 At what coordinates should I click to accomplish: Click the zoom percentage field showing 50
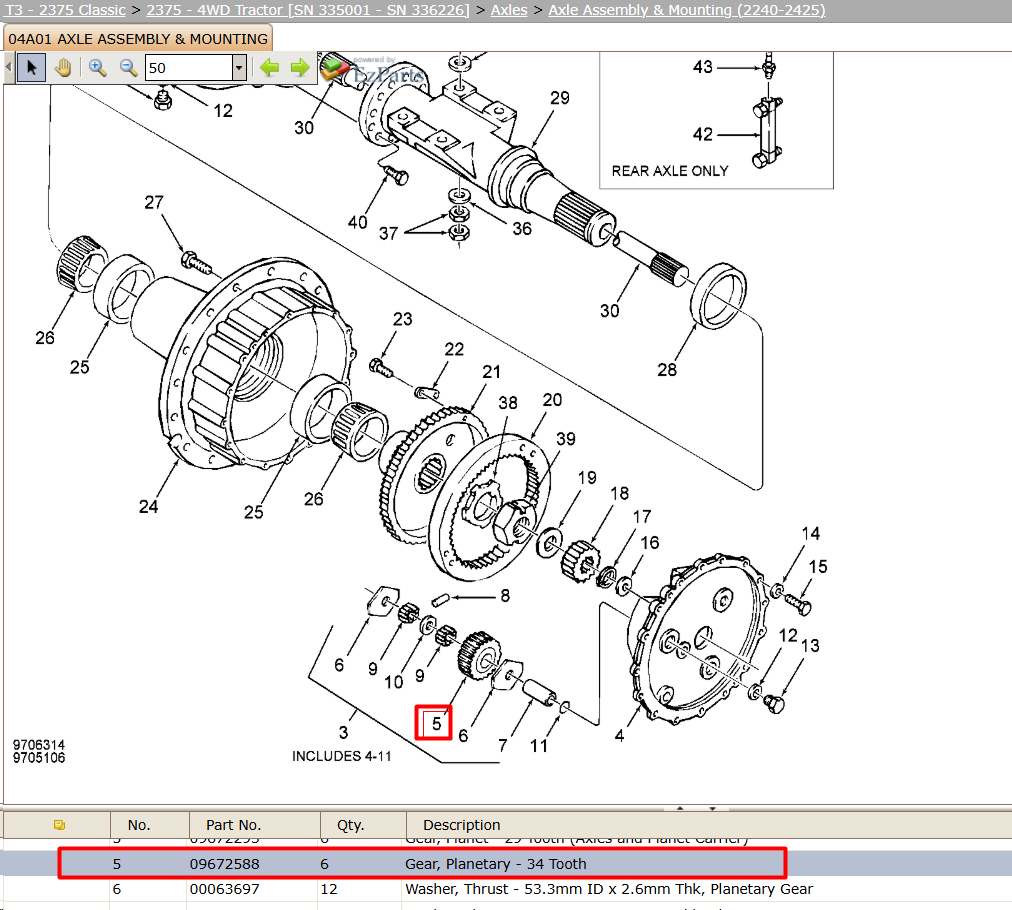pyautogui.click(x=188, y=68)
